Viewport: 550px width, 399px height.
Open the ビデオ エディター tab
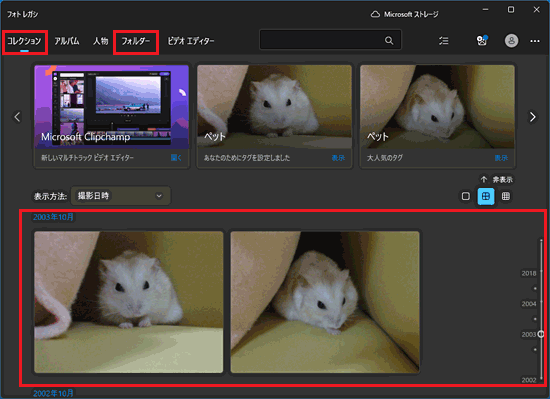(190, 41)
